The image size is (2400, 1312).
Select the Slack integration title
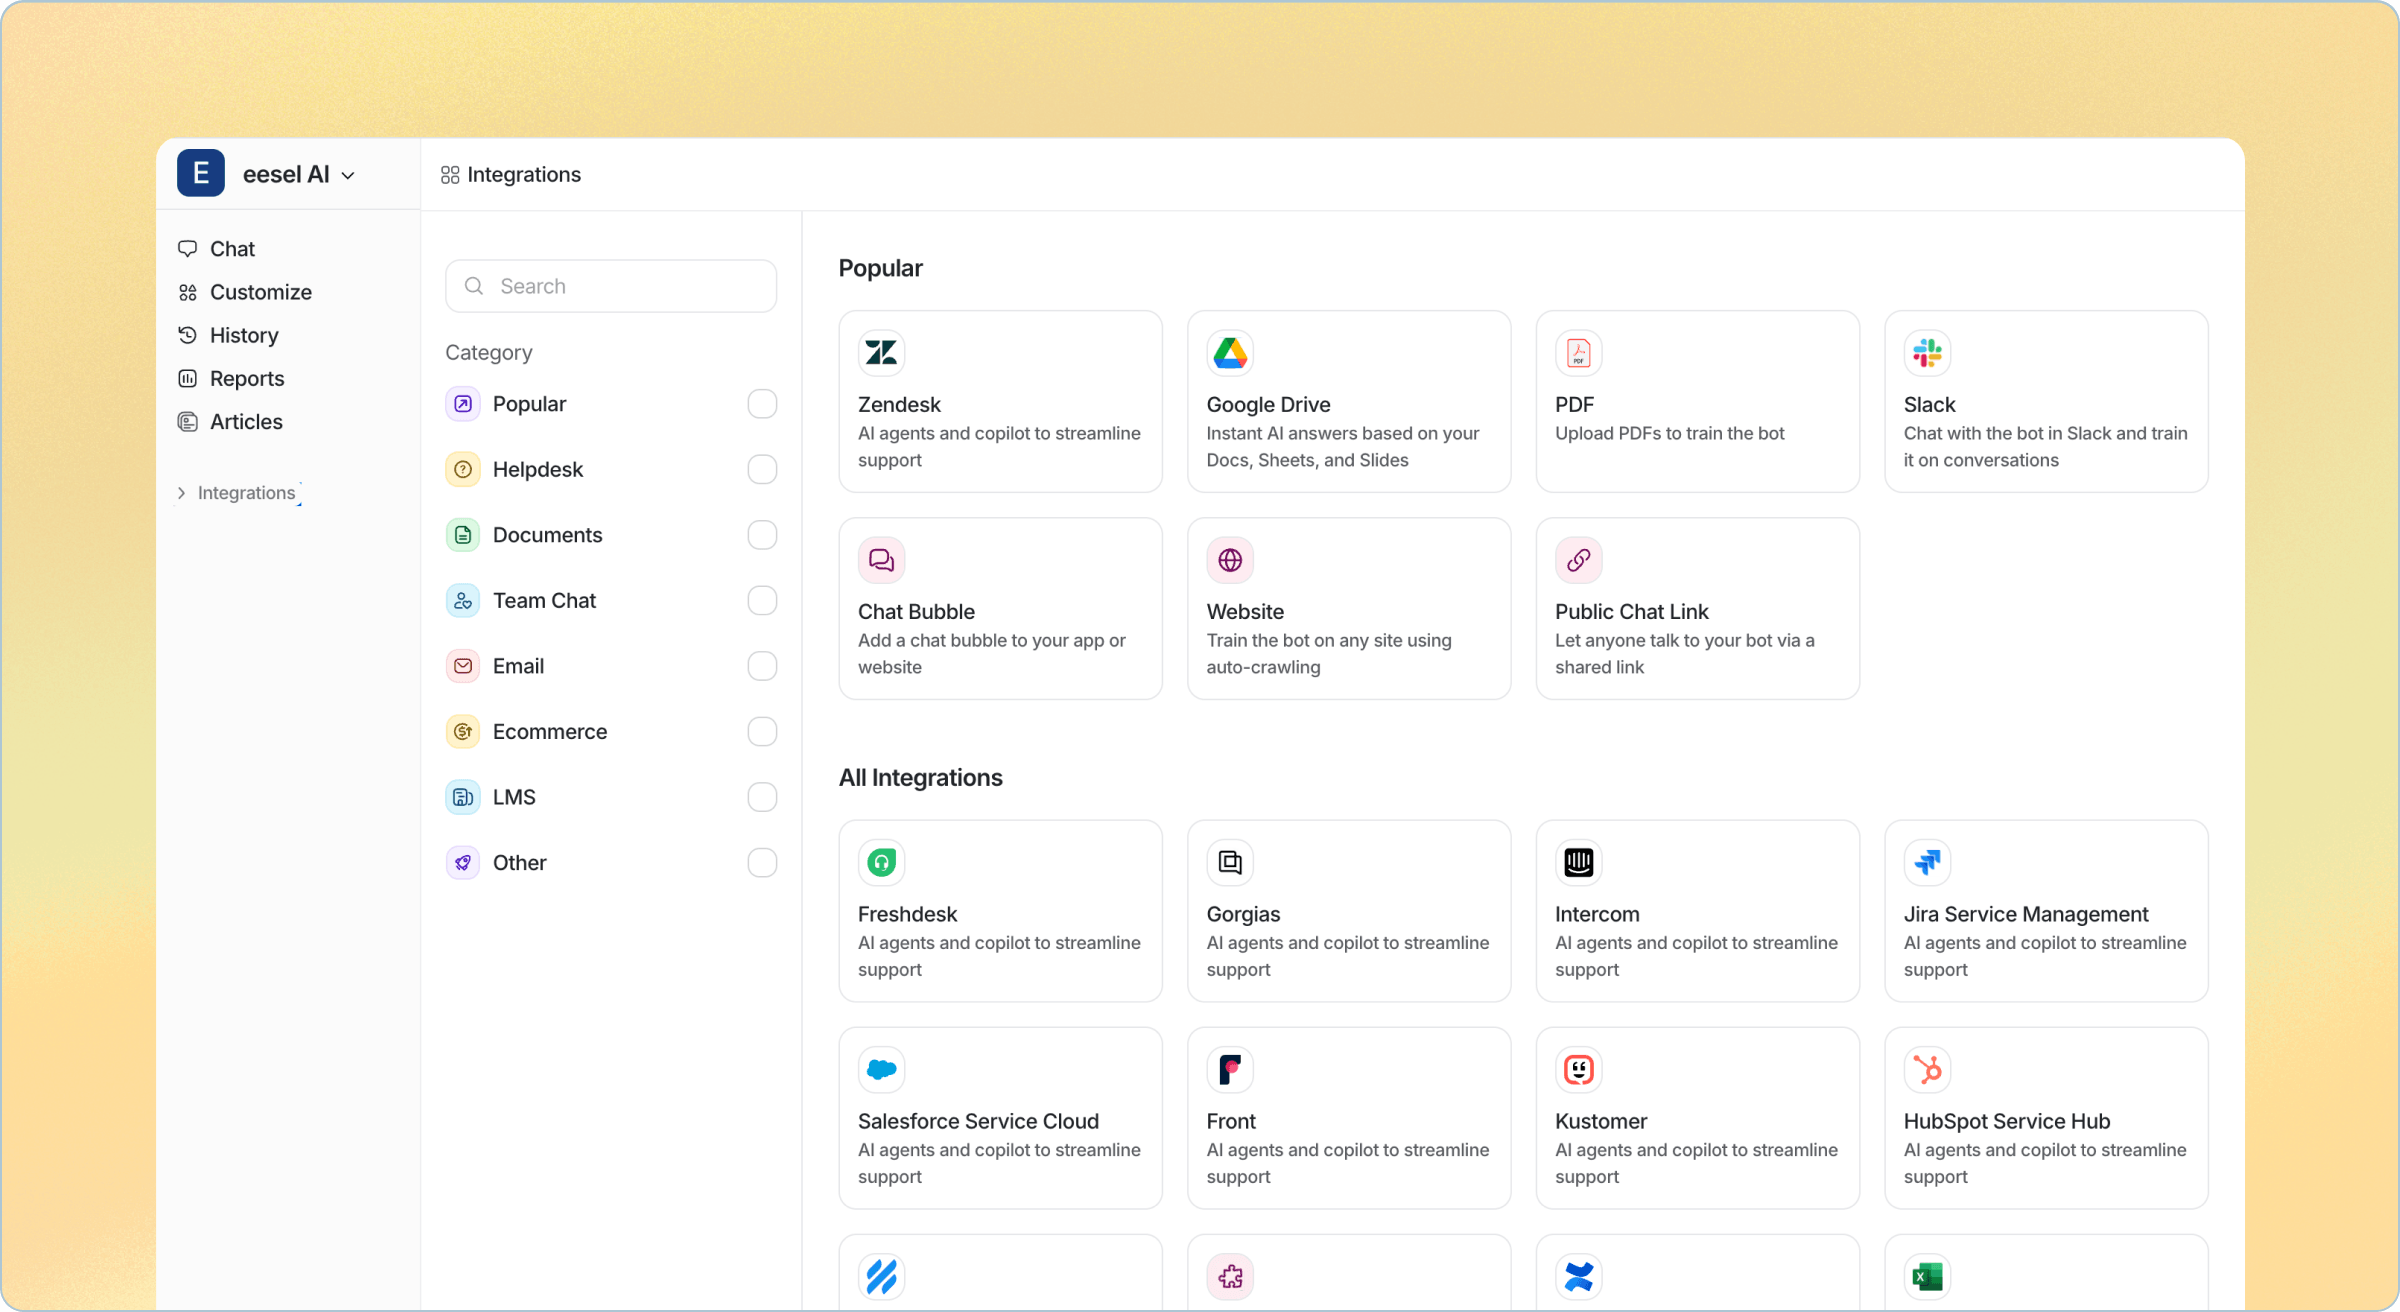click(1929, 404)
